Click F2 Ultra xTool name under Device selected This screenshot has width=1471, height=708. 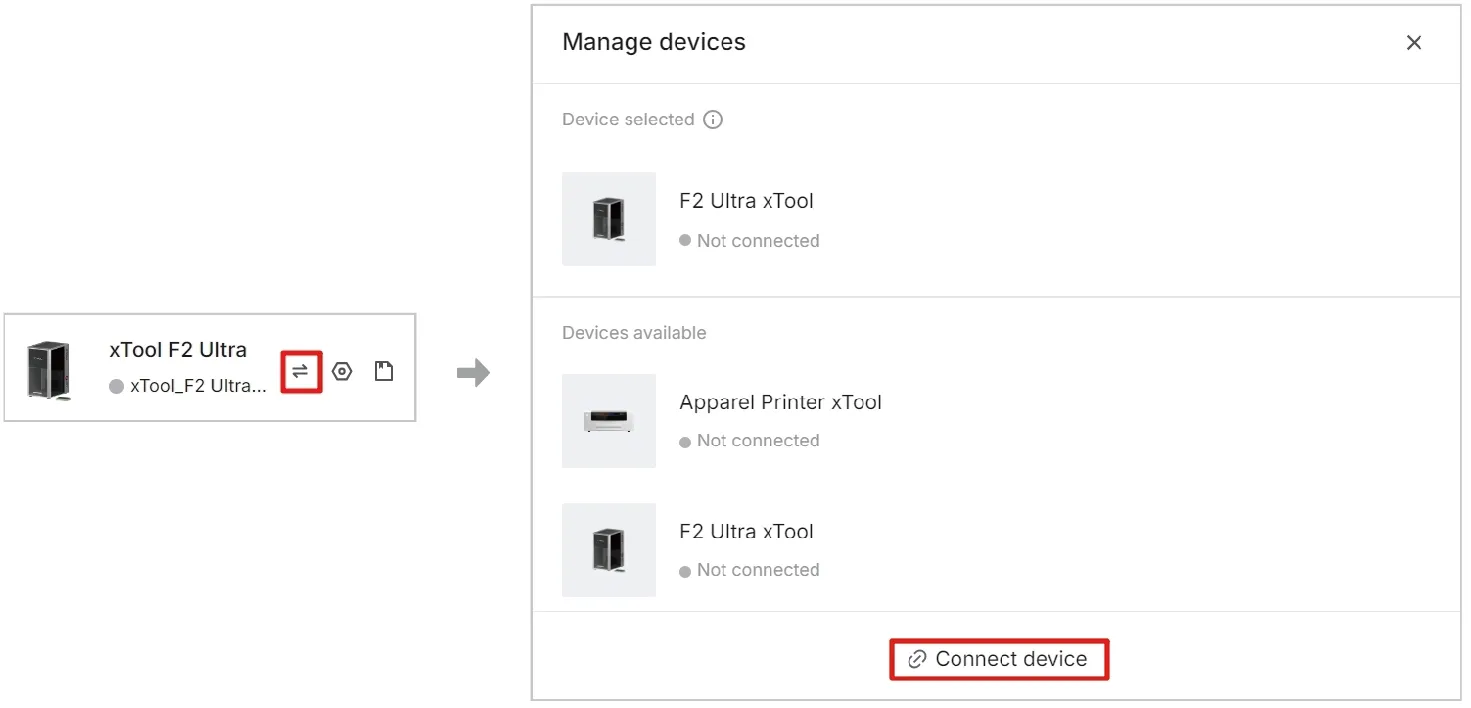pos(746,201)
